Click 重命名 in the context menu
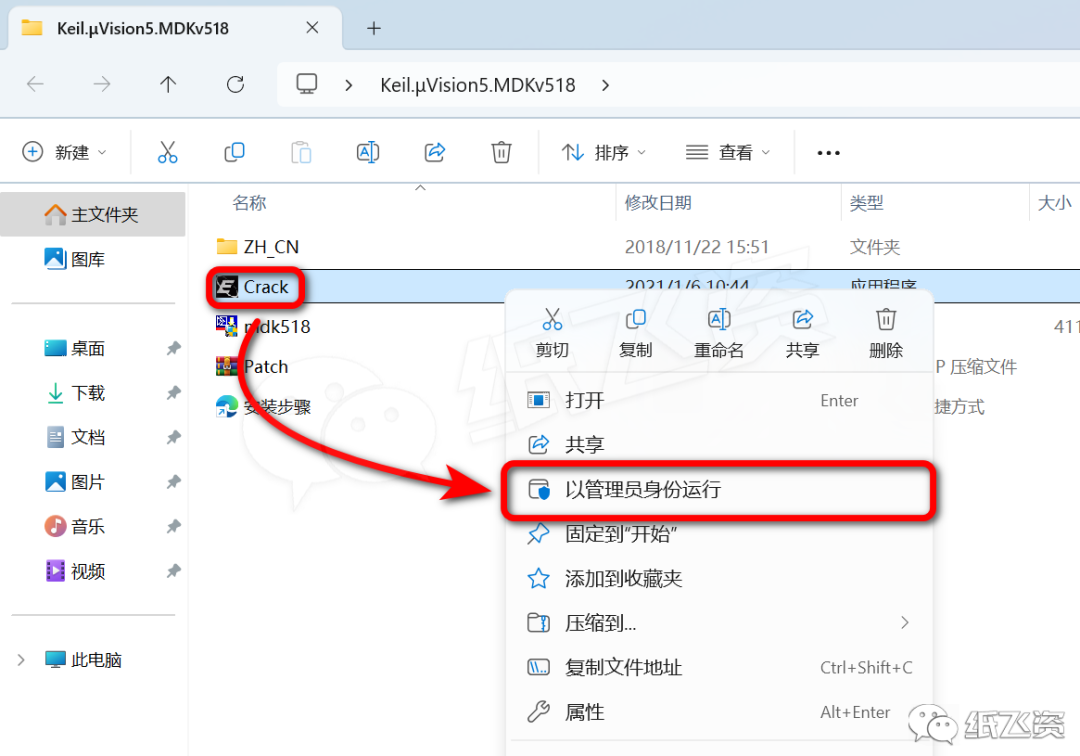The width and height of the screenshot is (1080, 756). point(718,333)
